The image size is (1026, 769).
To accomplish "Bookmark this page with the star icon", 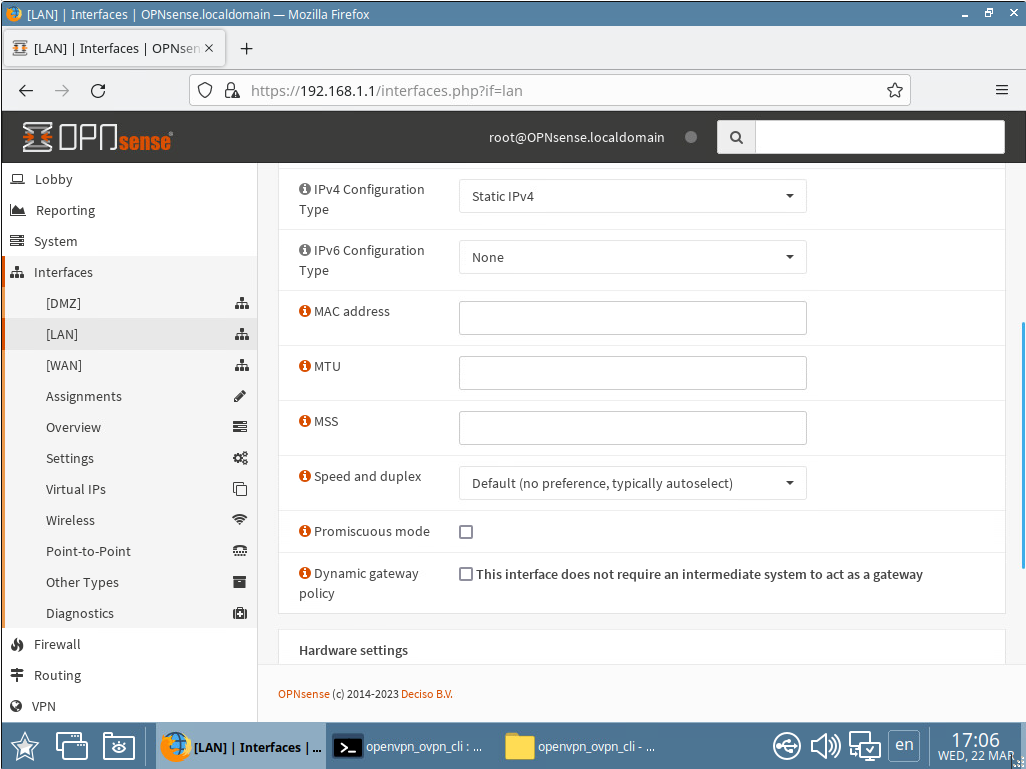I will point(894,90).
